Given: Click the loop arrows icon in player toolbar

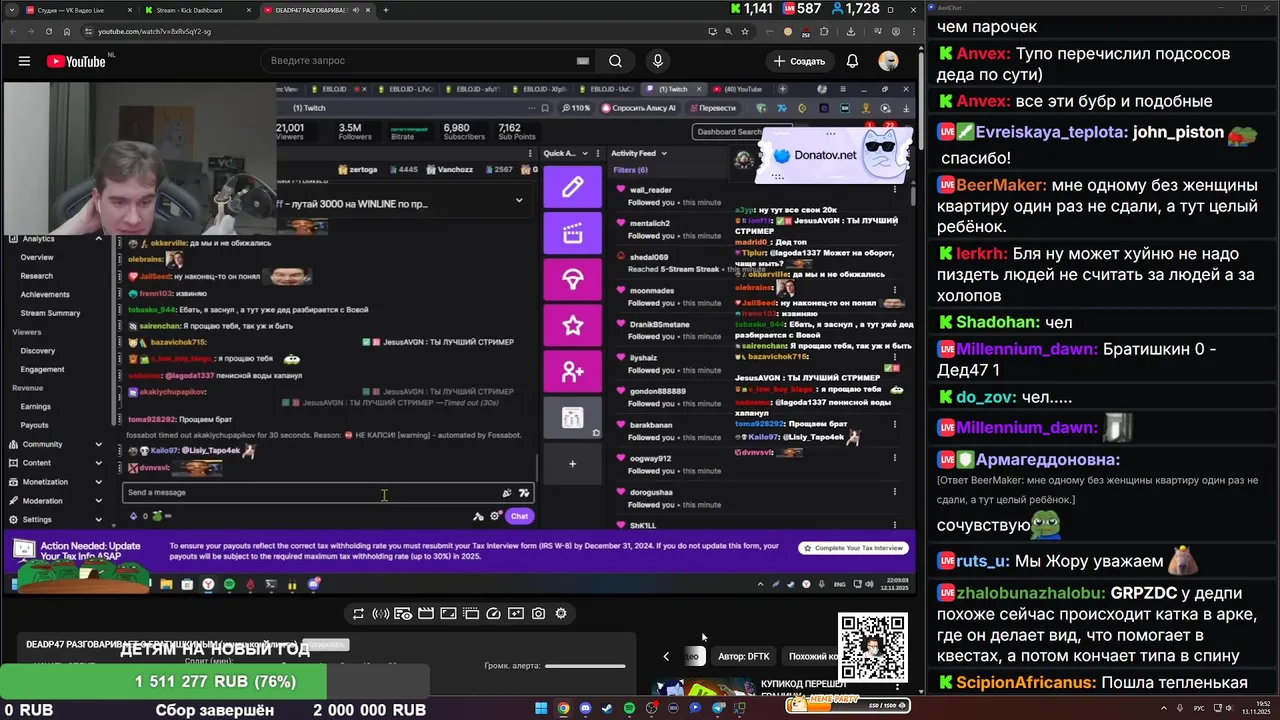Looking at the screenshot, I should pyautogui.click(x=358, y=614).
